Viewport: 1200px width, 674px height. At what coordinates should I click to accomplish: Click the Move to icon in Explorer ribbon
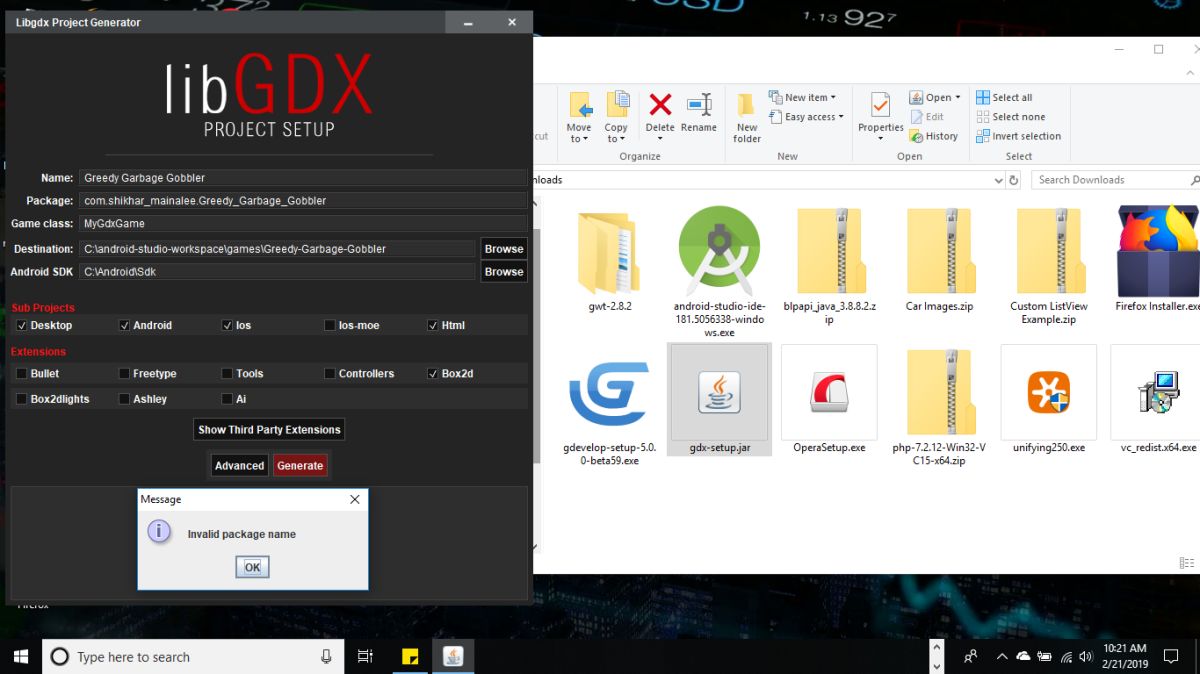tap(580, 105)
